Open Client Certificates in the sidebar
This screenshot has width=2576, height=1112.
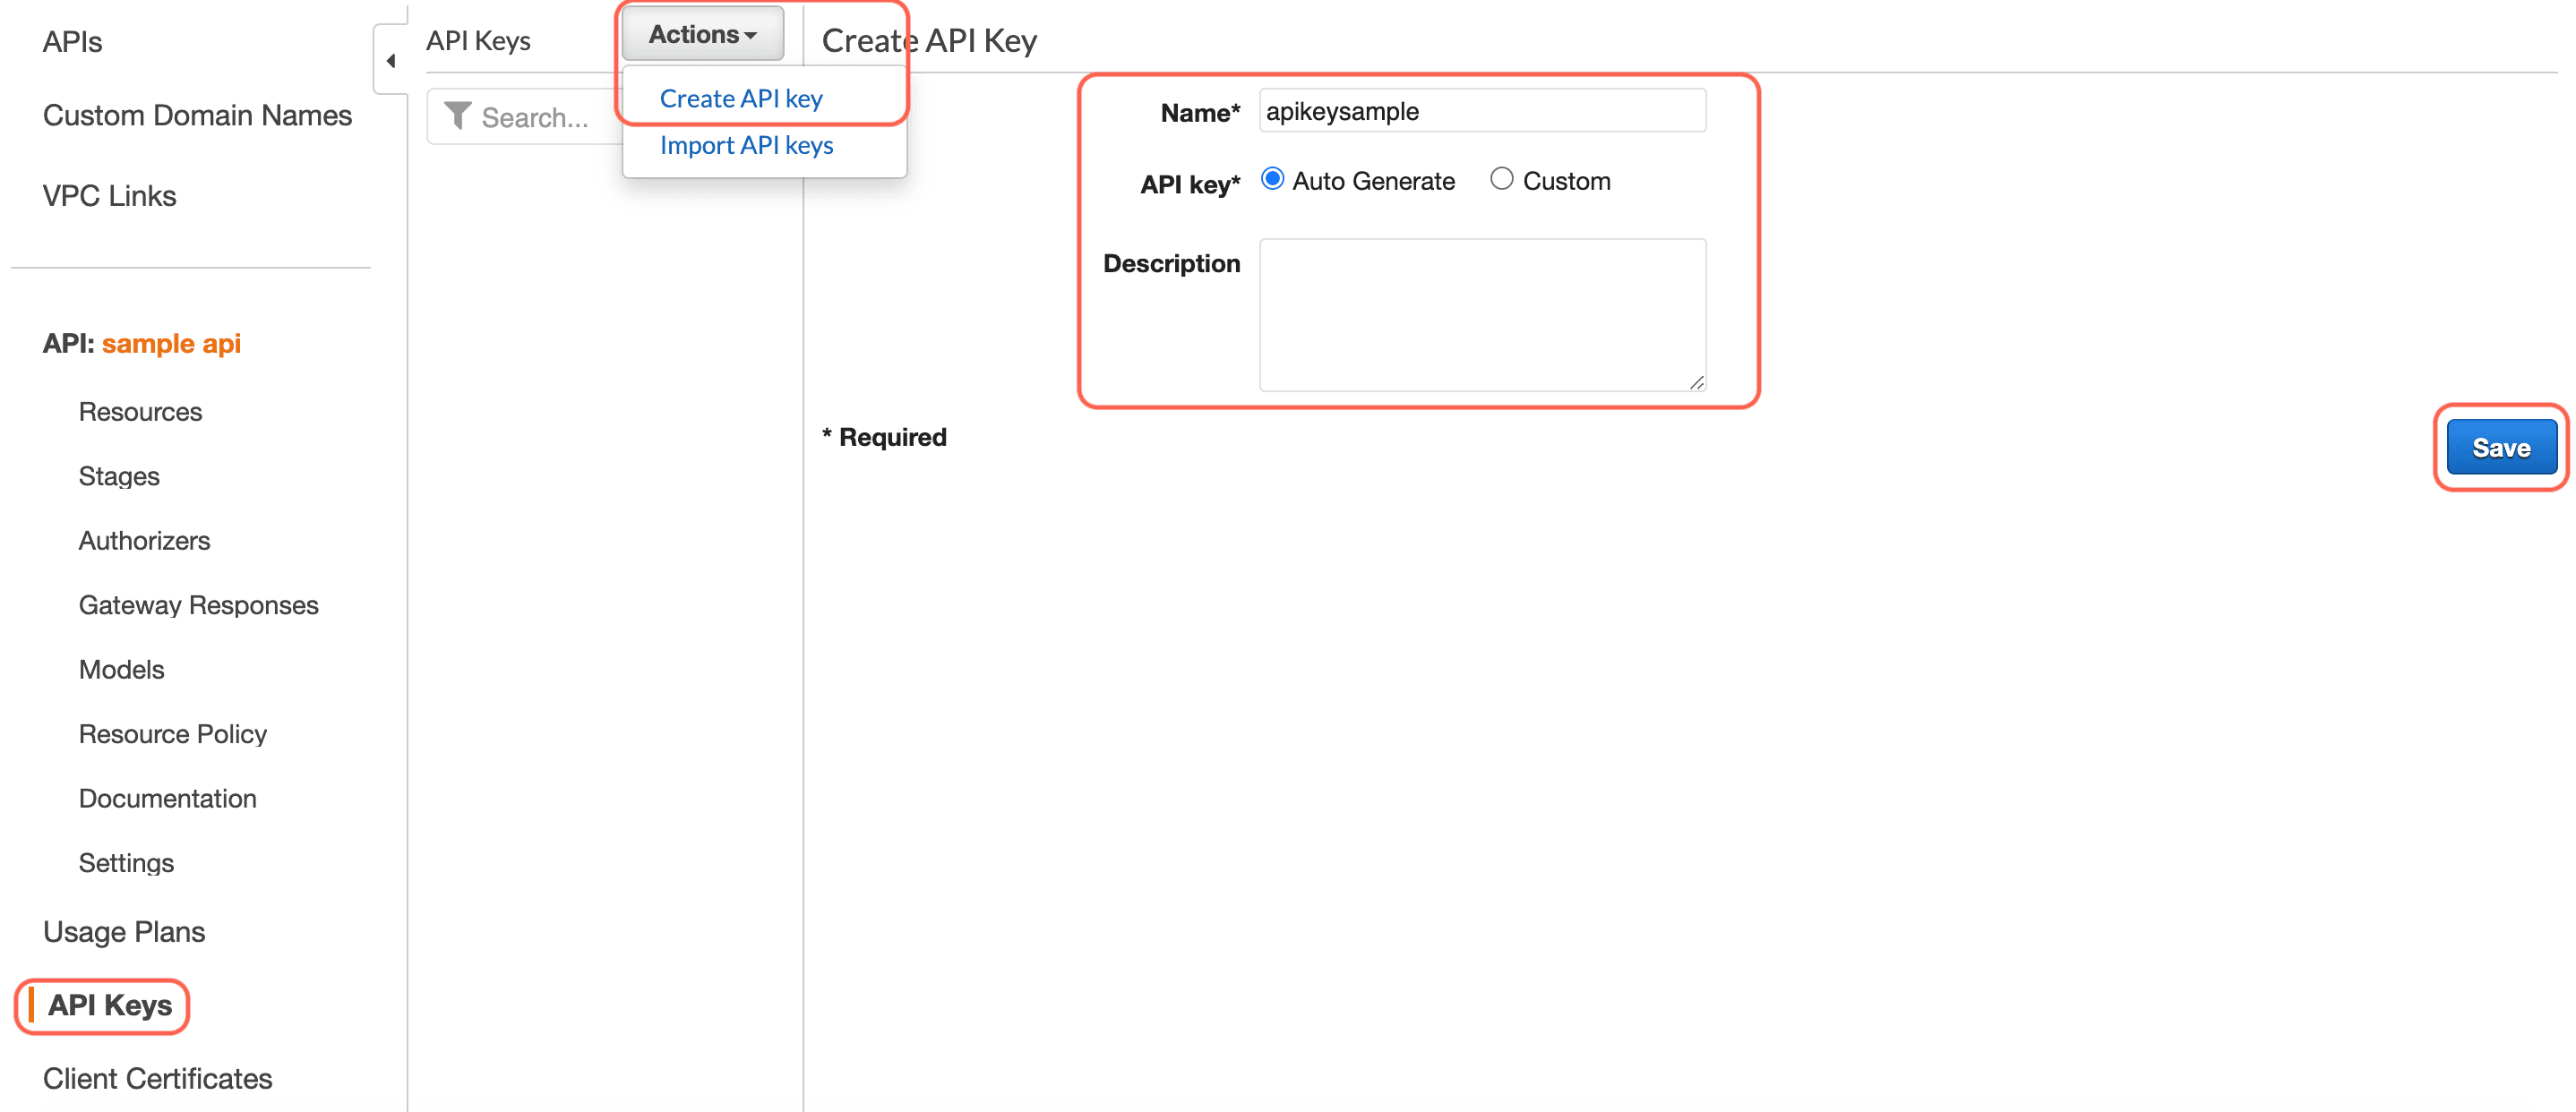(x=157, y=1079)
